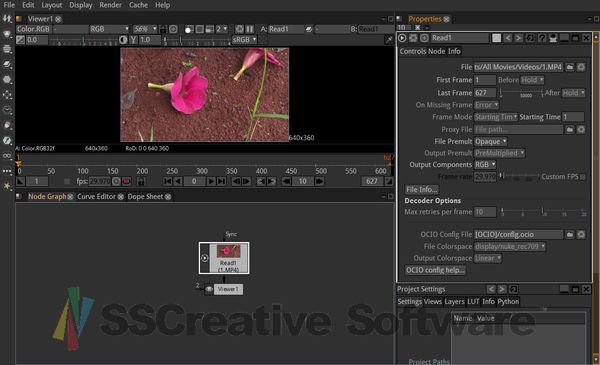Image resolution: width=600 pixels, height=365 pixels.
Task: Toggle the play preview icon in Read1 header
Action: coord(402,38)
